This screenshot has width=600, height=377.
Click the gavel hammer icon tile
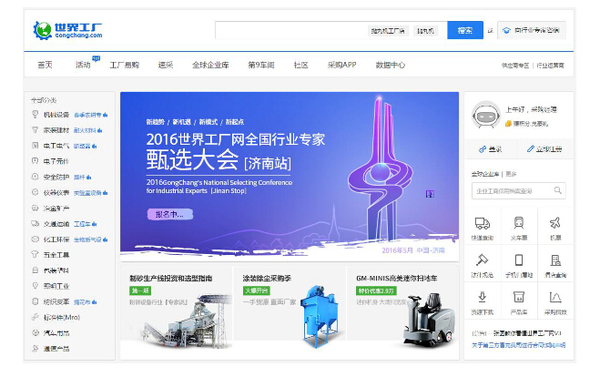pyautogui.click(x=482, y=260)
